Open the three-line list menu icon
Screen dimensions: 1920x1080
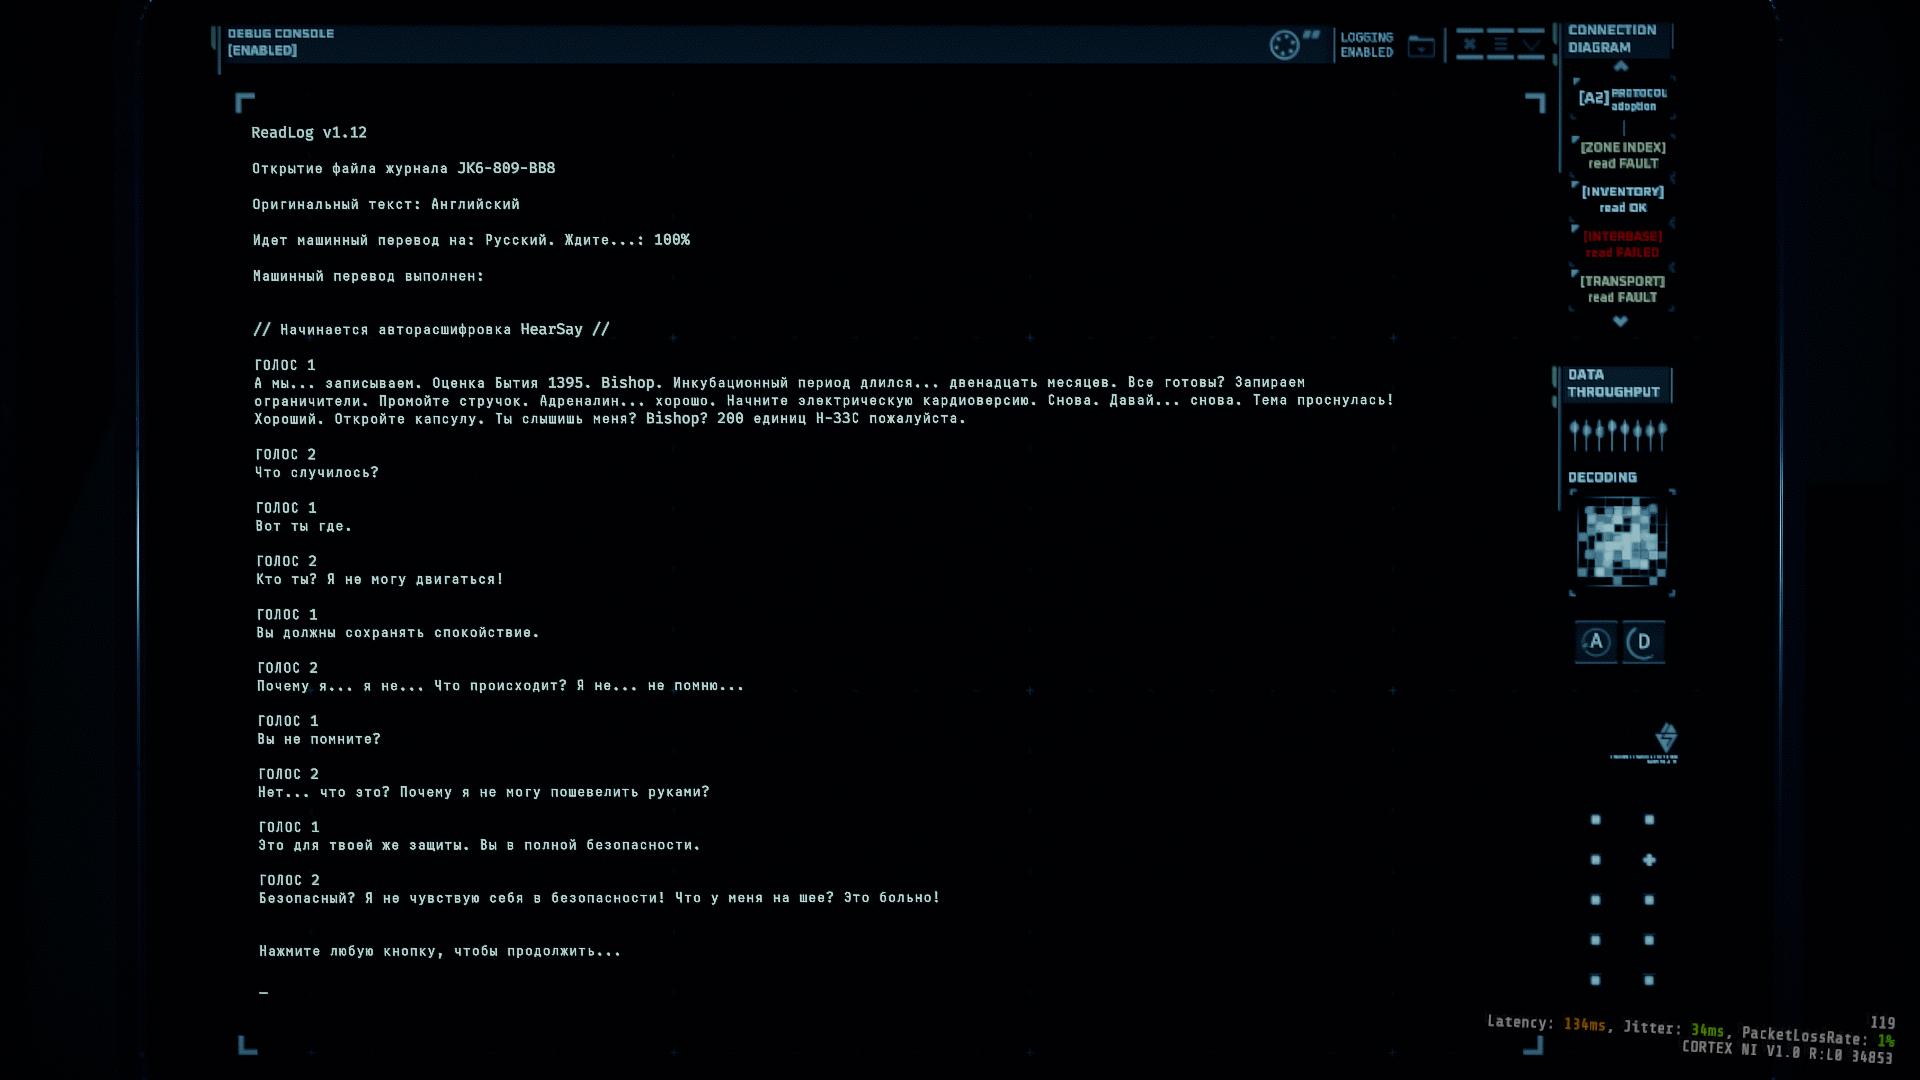(x=1500, y=44)
